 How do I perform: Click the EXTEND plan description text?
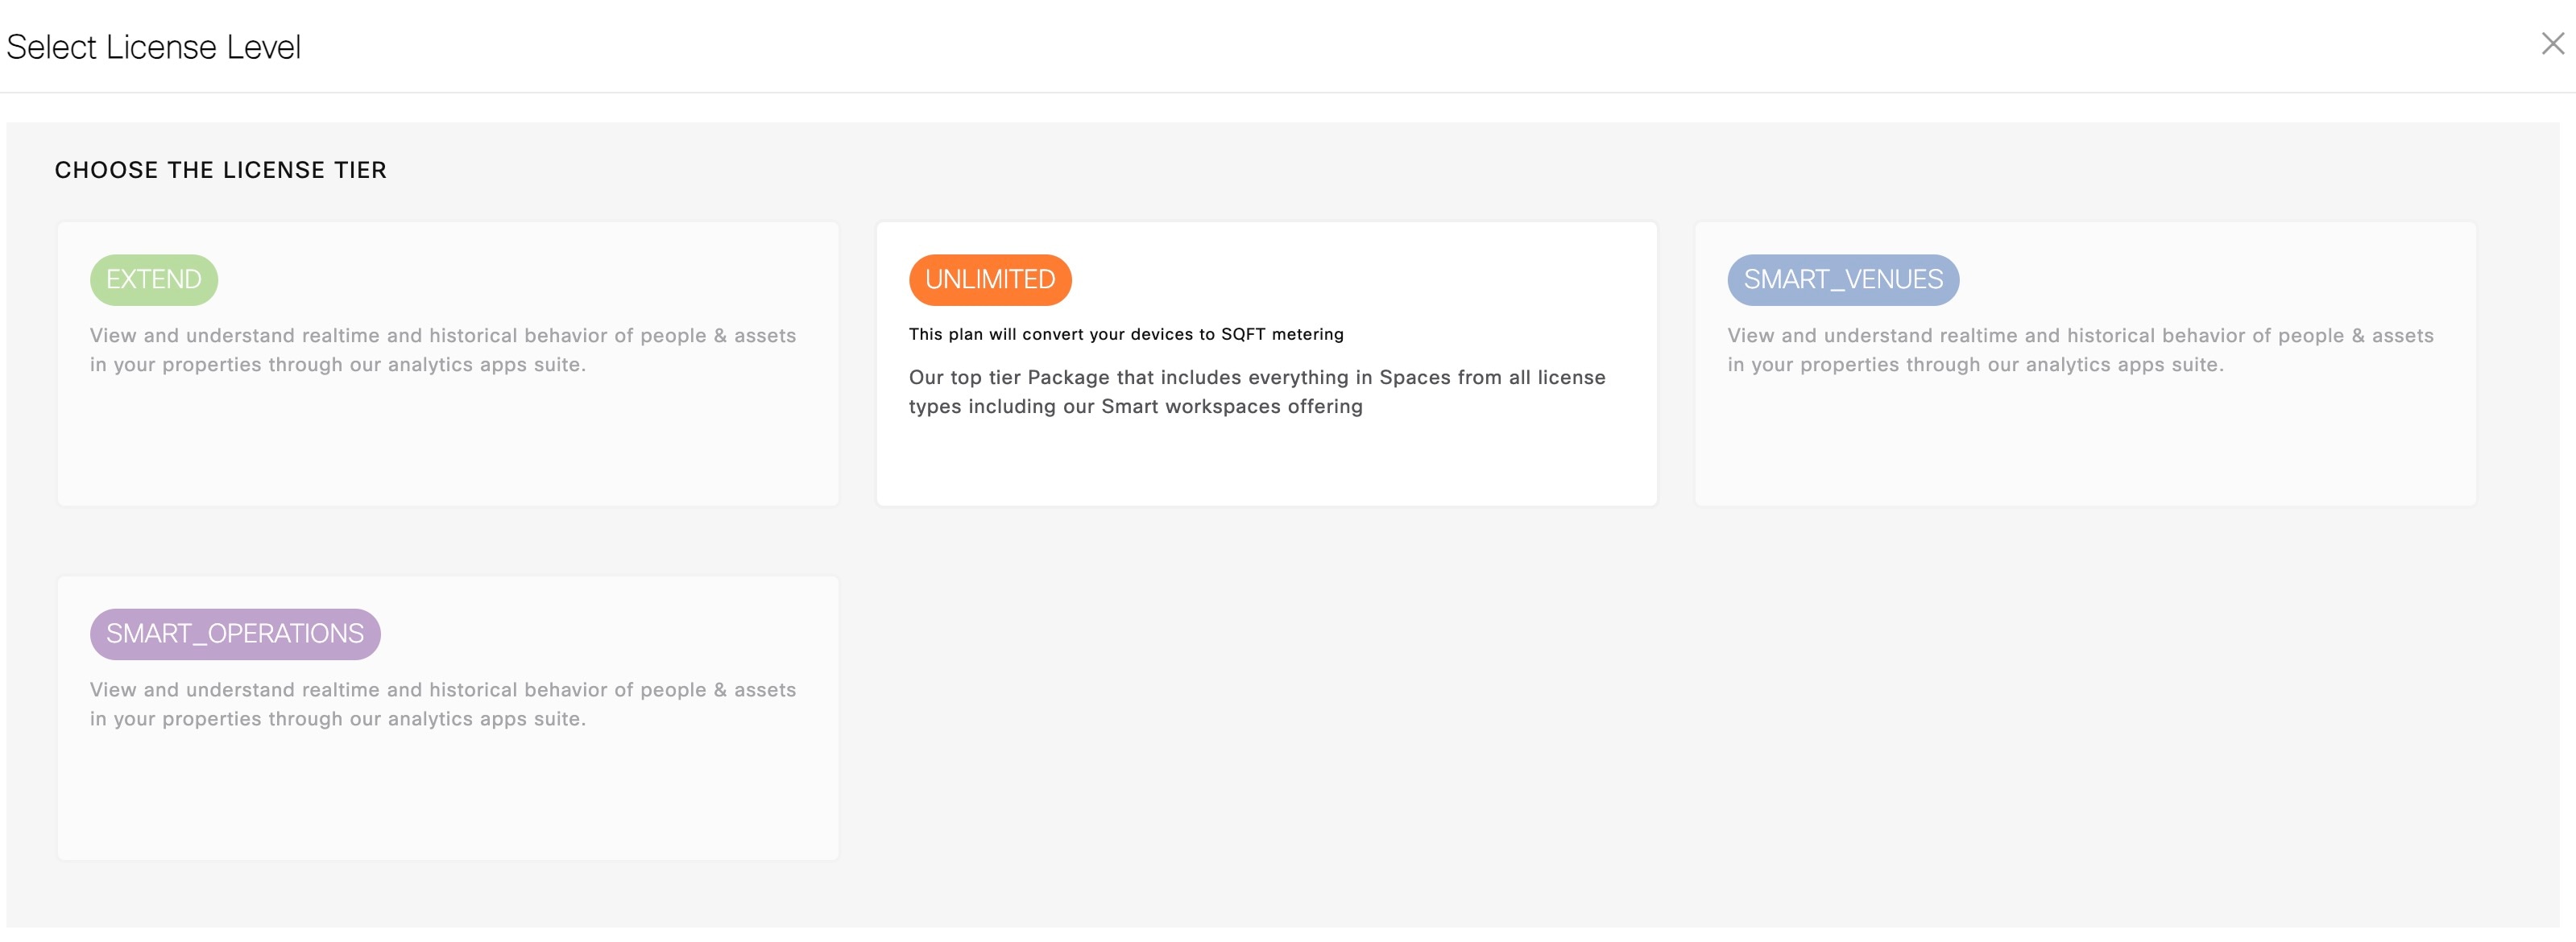point(442,349)
